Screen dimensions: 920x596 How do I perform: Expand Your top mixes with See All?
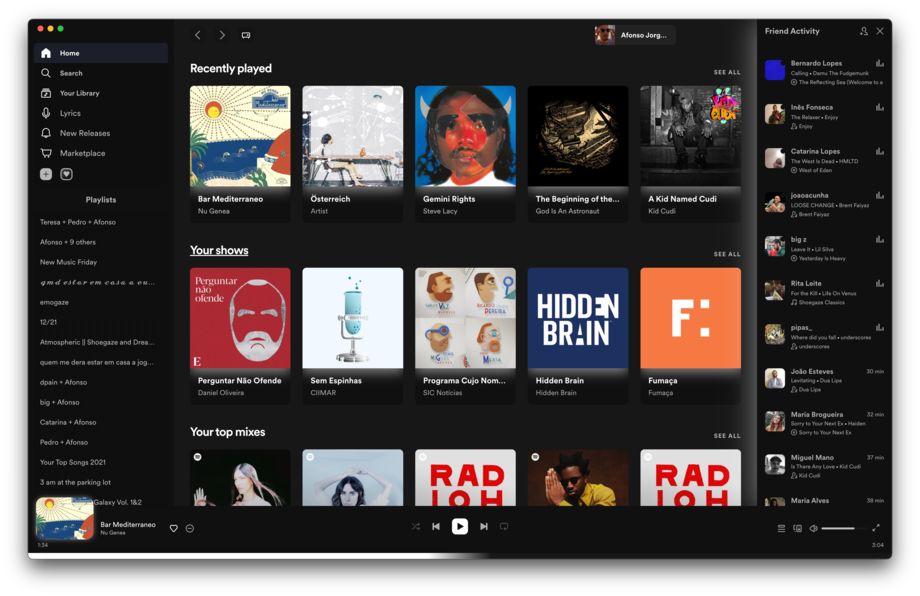(727, 436)
